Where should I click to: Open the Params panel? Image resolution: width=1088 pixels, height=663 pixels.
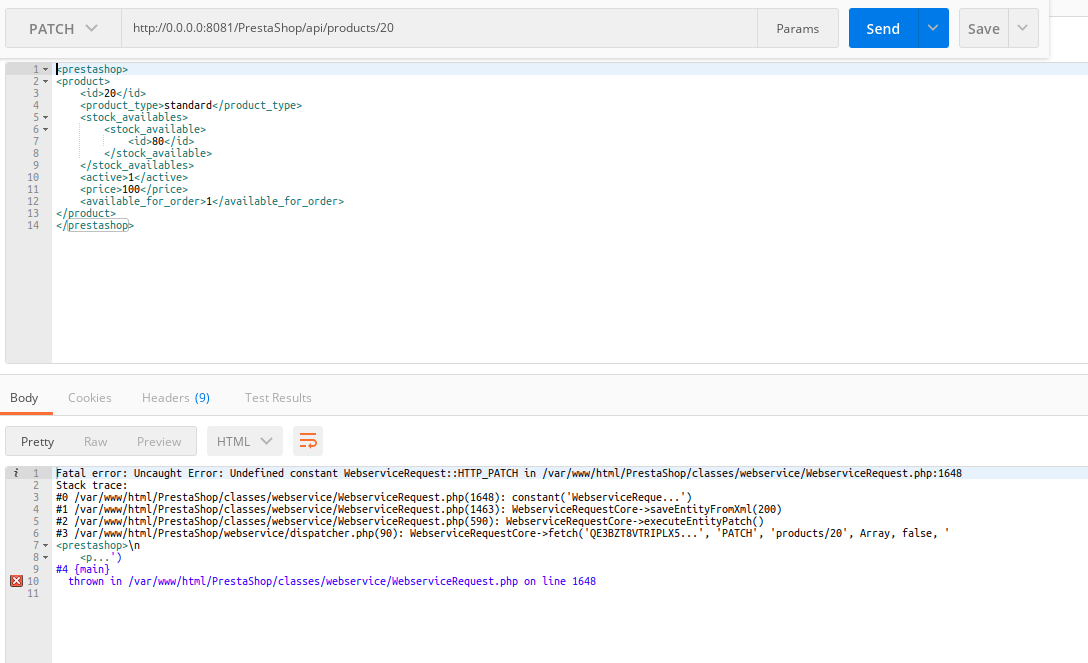tap(797, 28)
